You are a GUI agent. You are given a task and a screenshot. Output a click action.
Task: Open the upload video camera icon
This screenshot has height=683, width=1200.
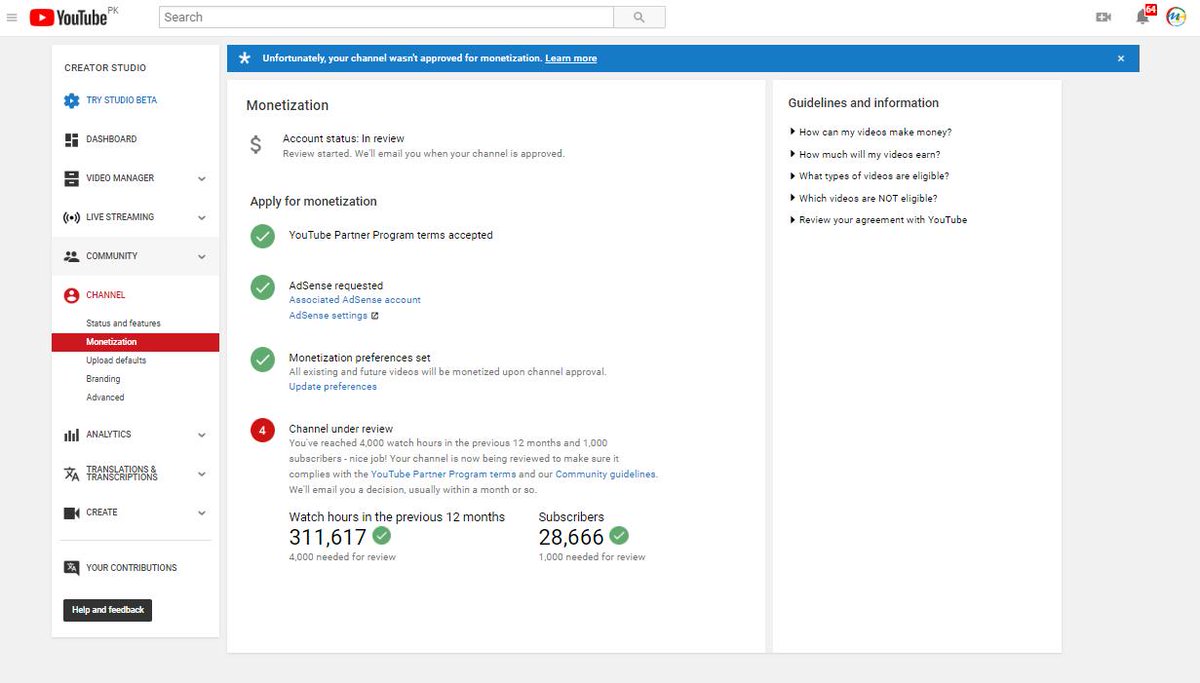click(x=1104, y=17)
